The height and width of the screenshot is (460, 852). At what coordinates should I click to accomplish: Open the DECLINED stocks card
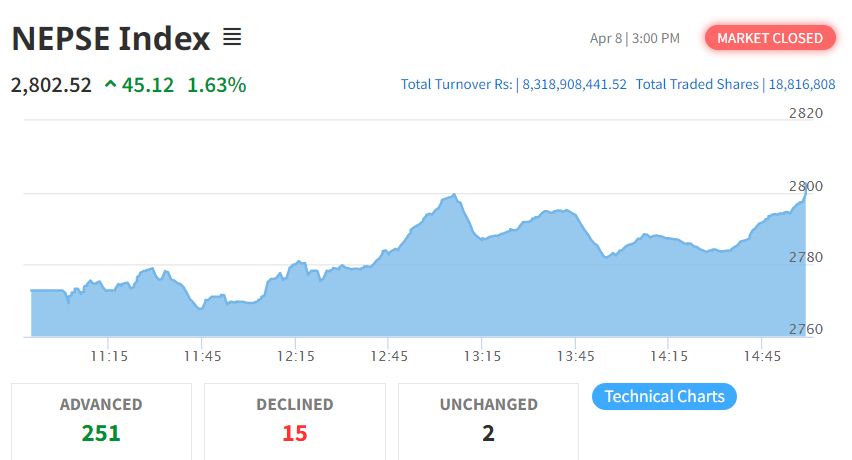(295, 419)
